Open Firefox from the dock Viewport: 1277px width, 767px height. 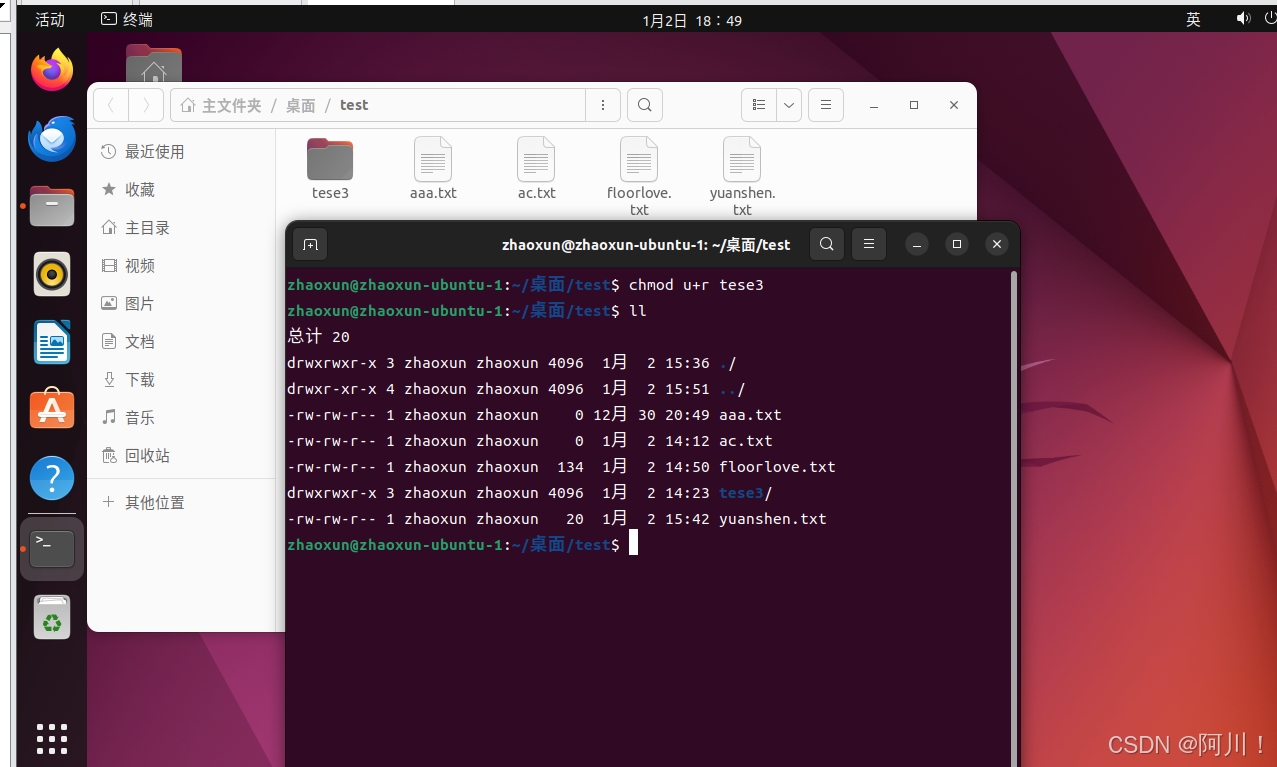tap(52, 71)
